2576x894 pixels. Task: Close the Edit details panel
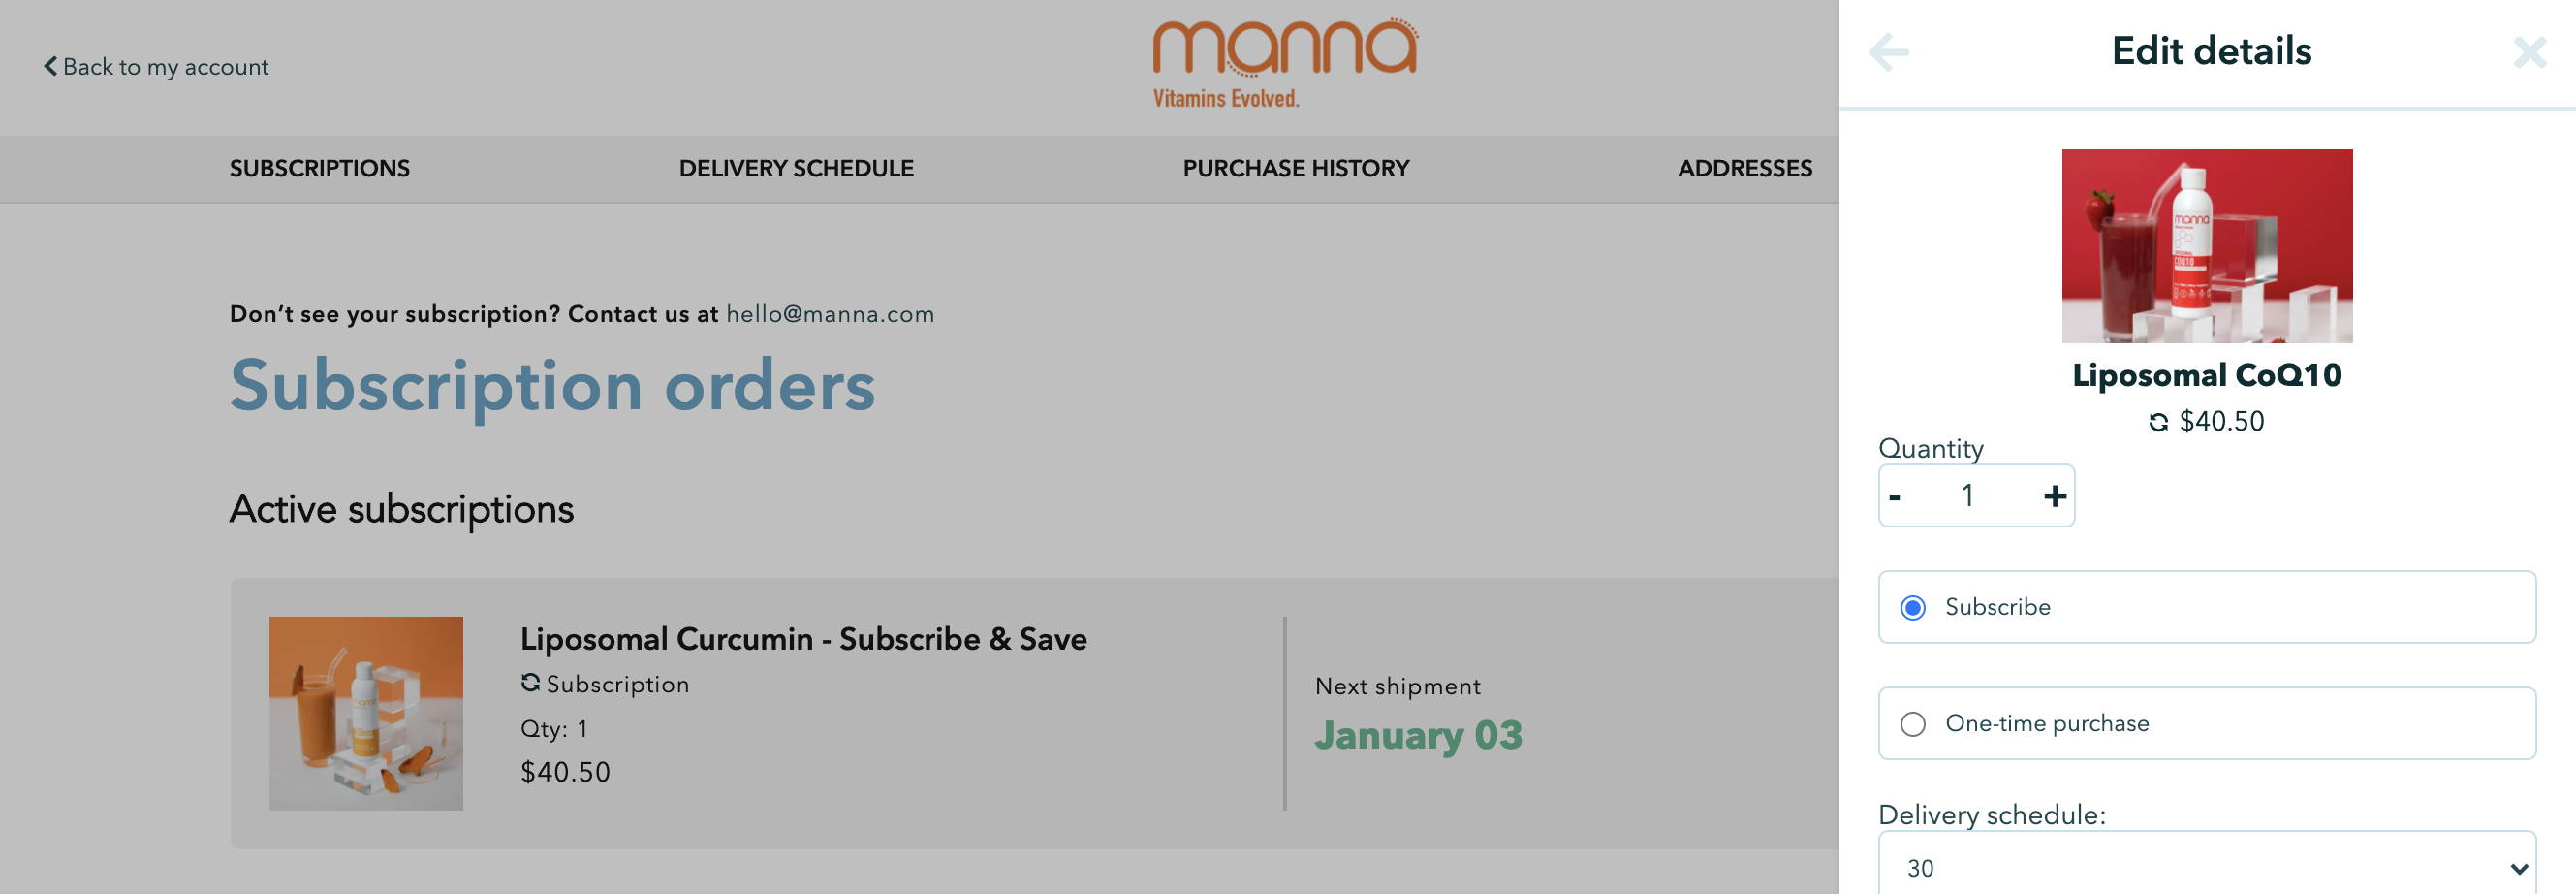click(x=2529, y=52)
